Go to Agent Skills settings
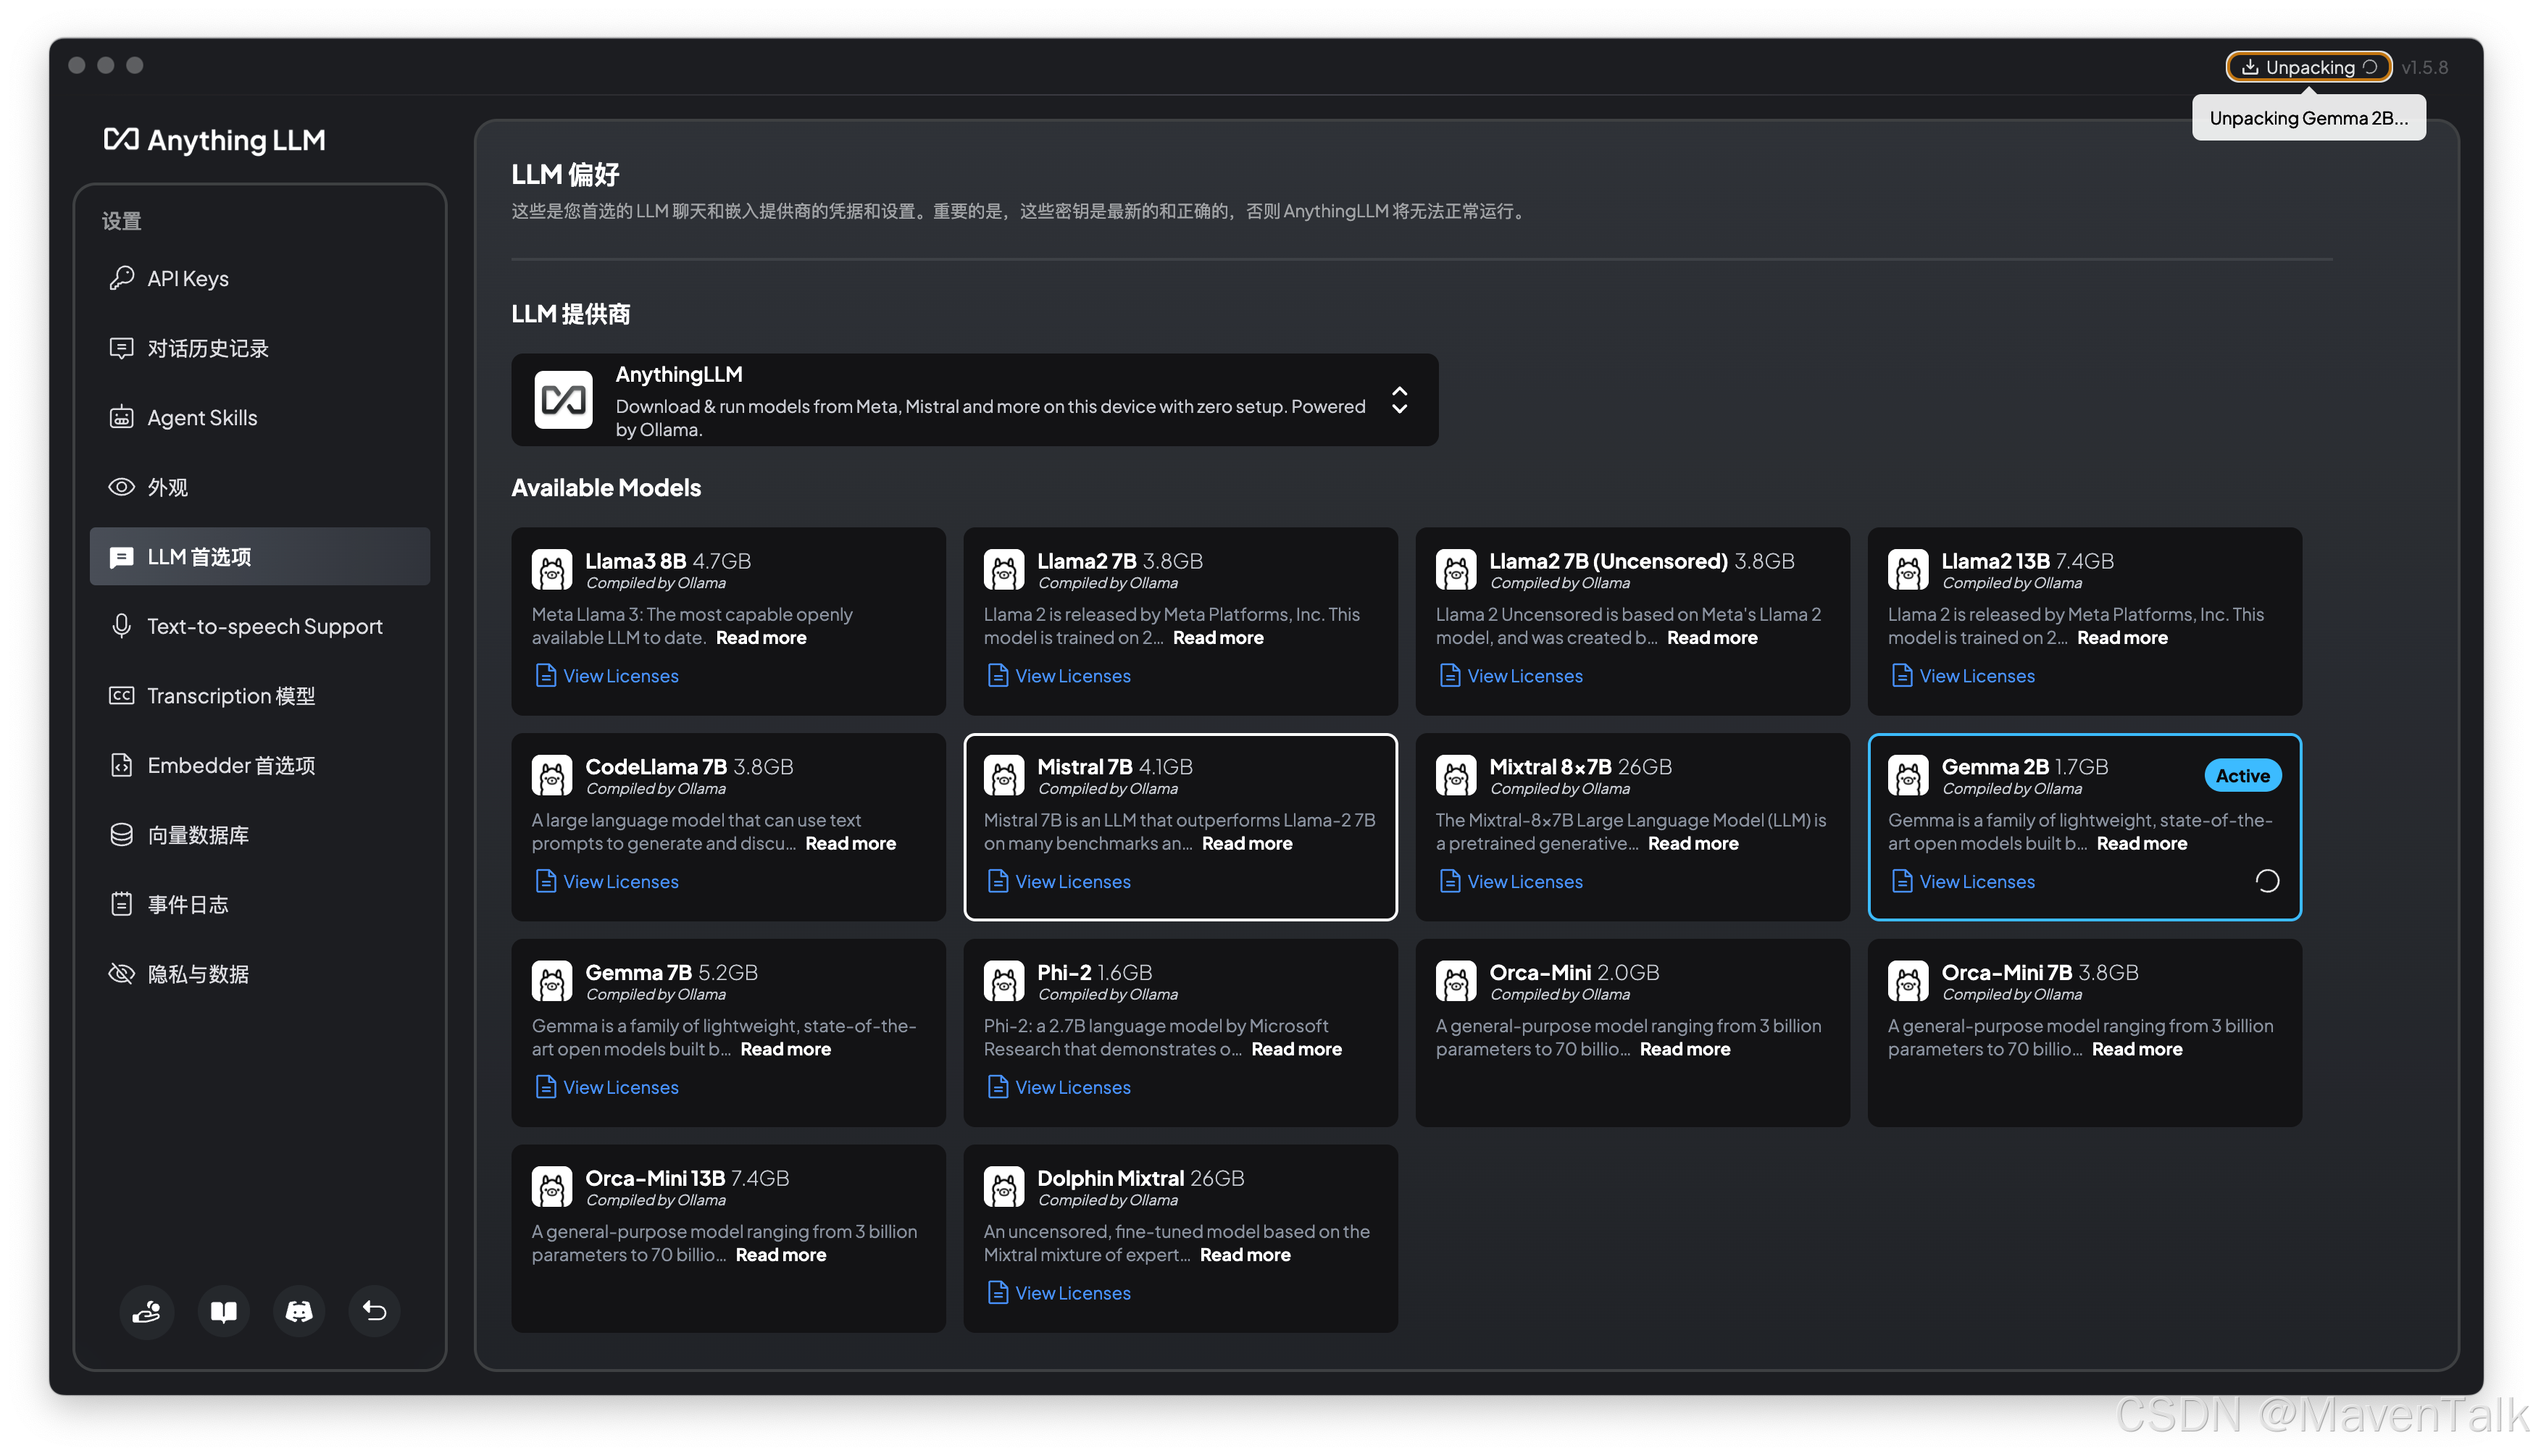Viewport: 2533px width, 1456px height. pos(260,417)
